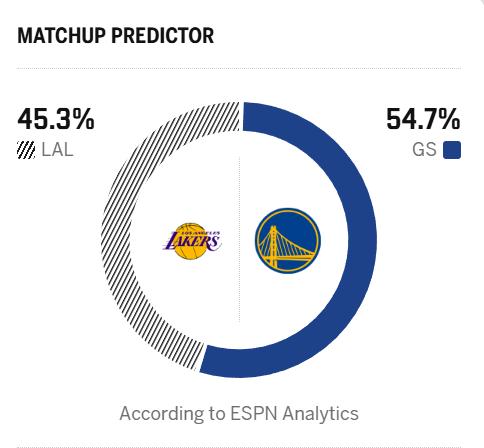Click the 54.7% Warriors win probability
The image size is (484, 448).
[423, 119]
